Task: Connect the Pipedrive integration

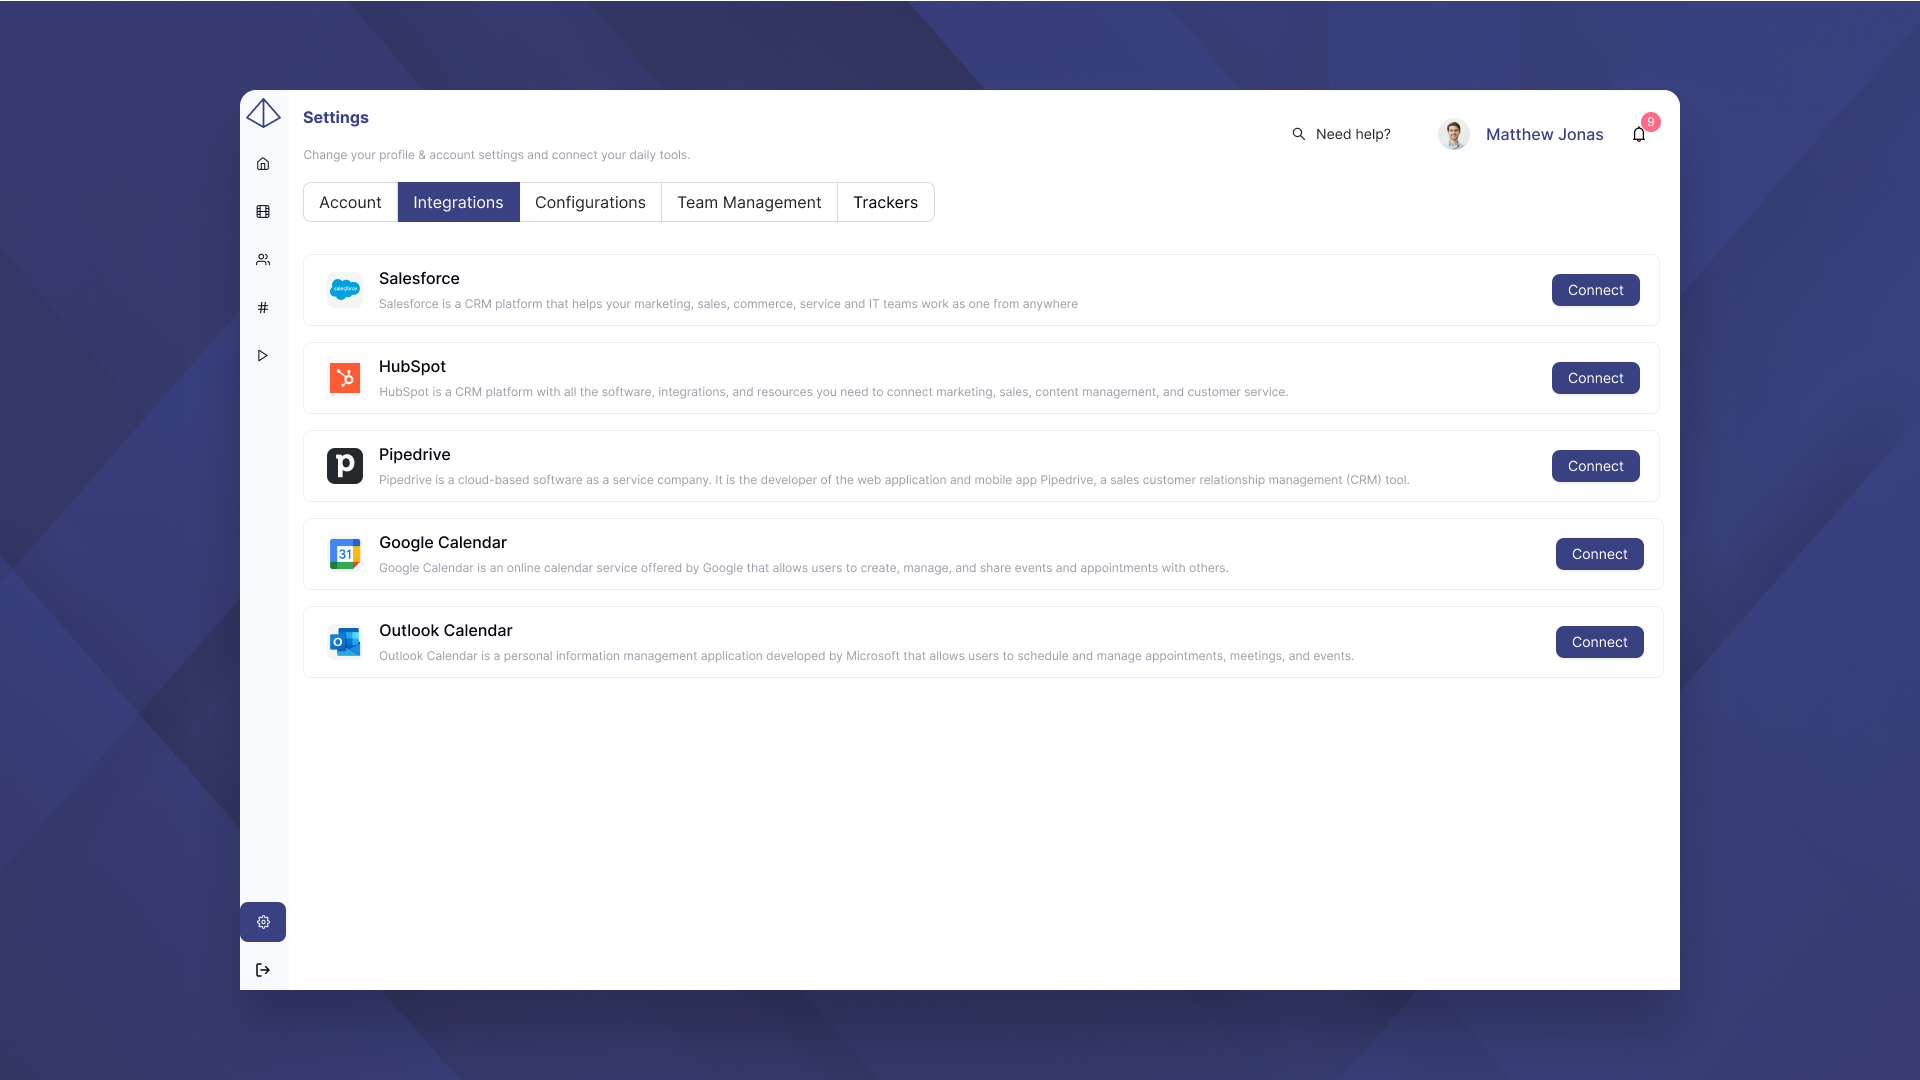Action: pos(1595,466)
